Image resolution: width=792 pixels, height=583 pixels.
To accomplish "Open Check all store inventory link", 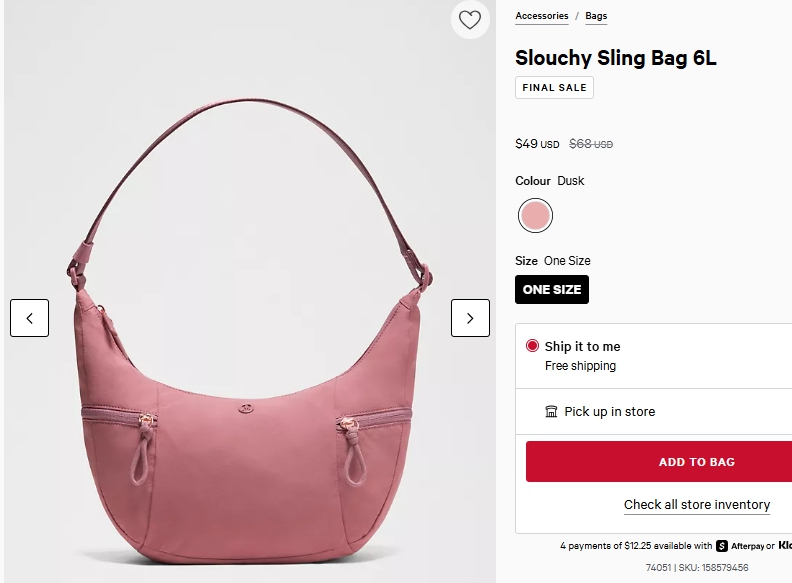I will (697, 505).
